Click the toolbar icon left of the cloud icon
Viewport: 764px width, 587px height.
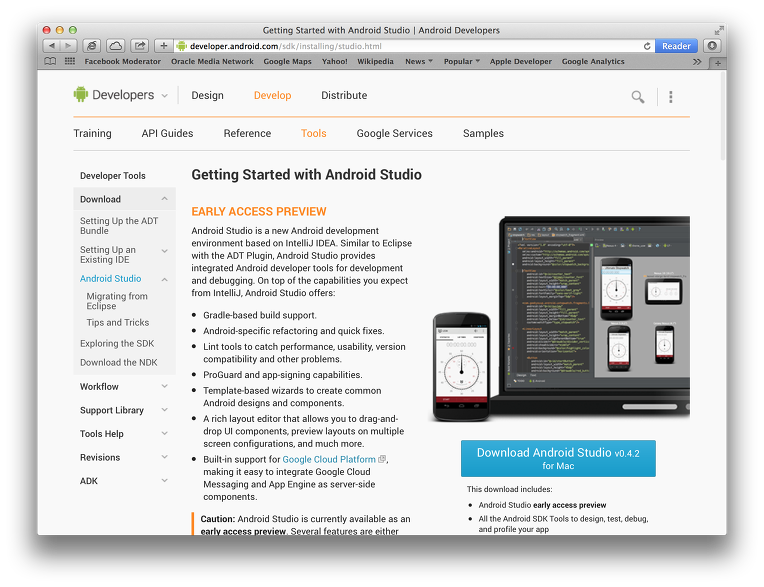pyautogui.click(x=91, y=46)
